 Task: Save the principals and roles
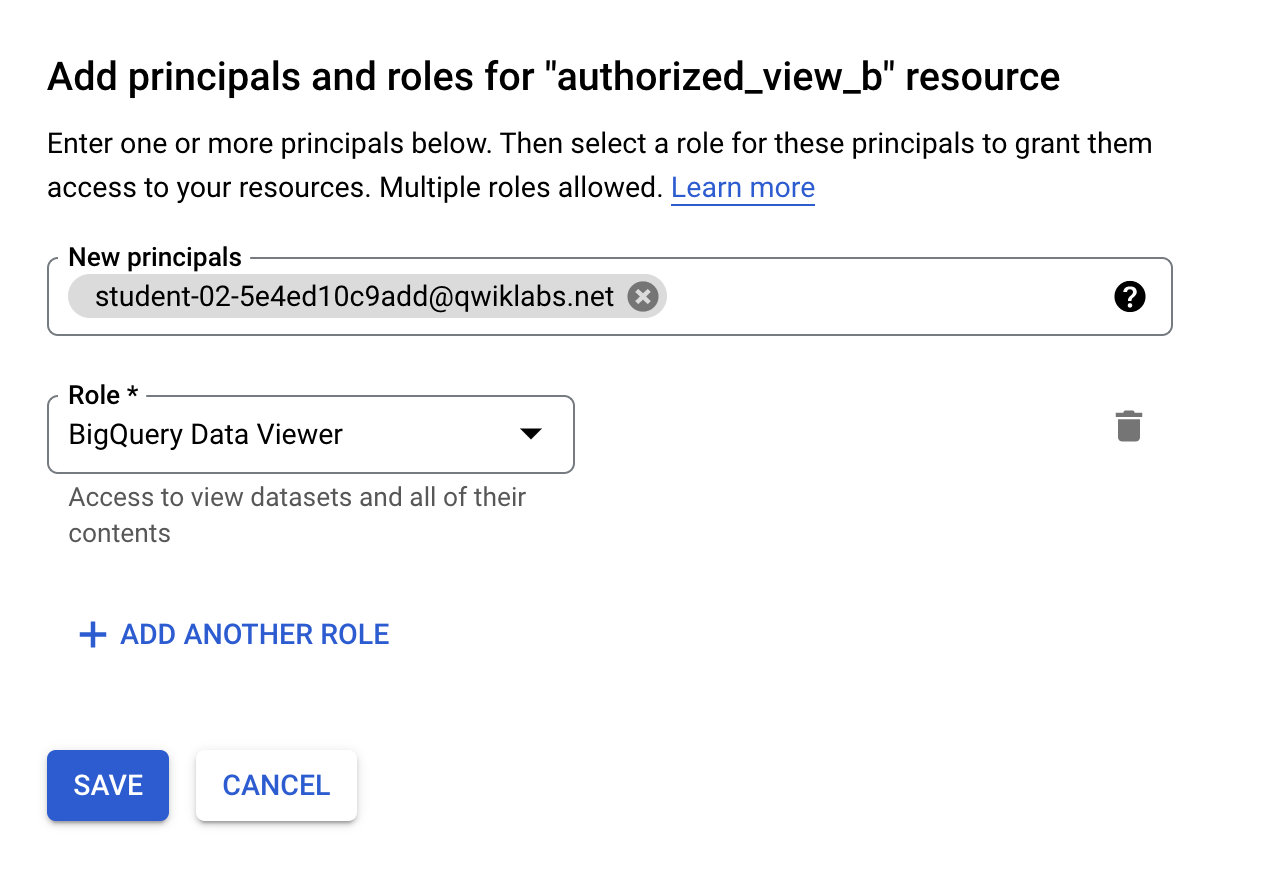pyautogui.click(x=108, y=786)
